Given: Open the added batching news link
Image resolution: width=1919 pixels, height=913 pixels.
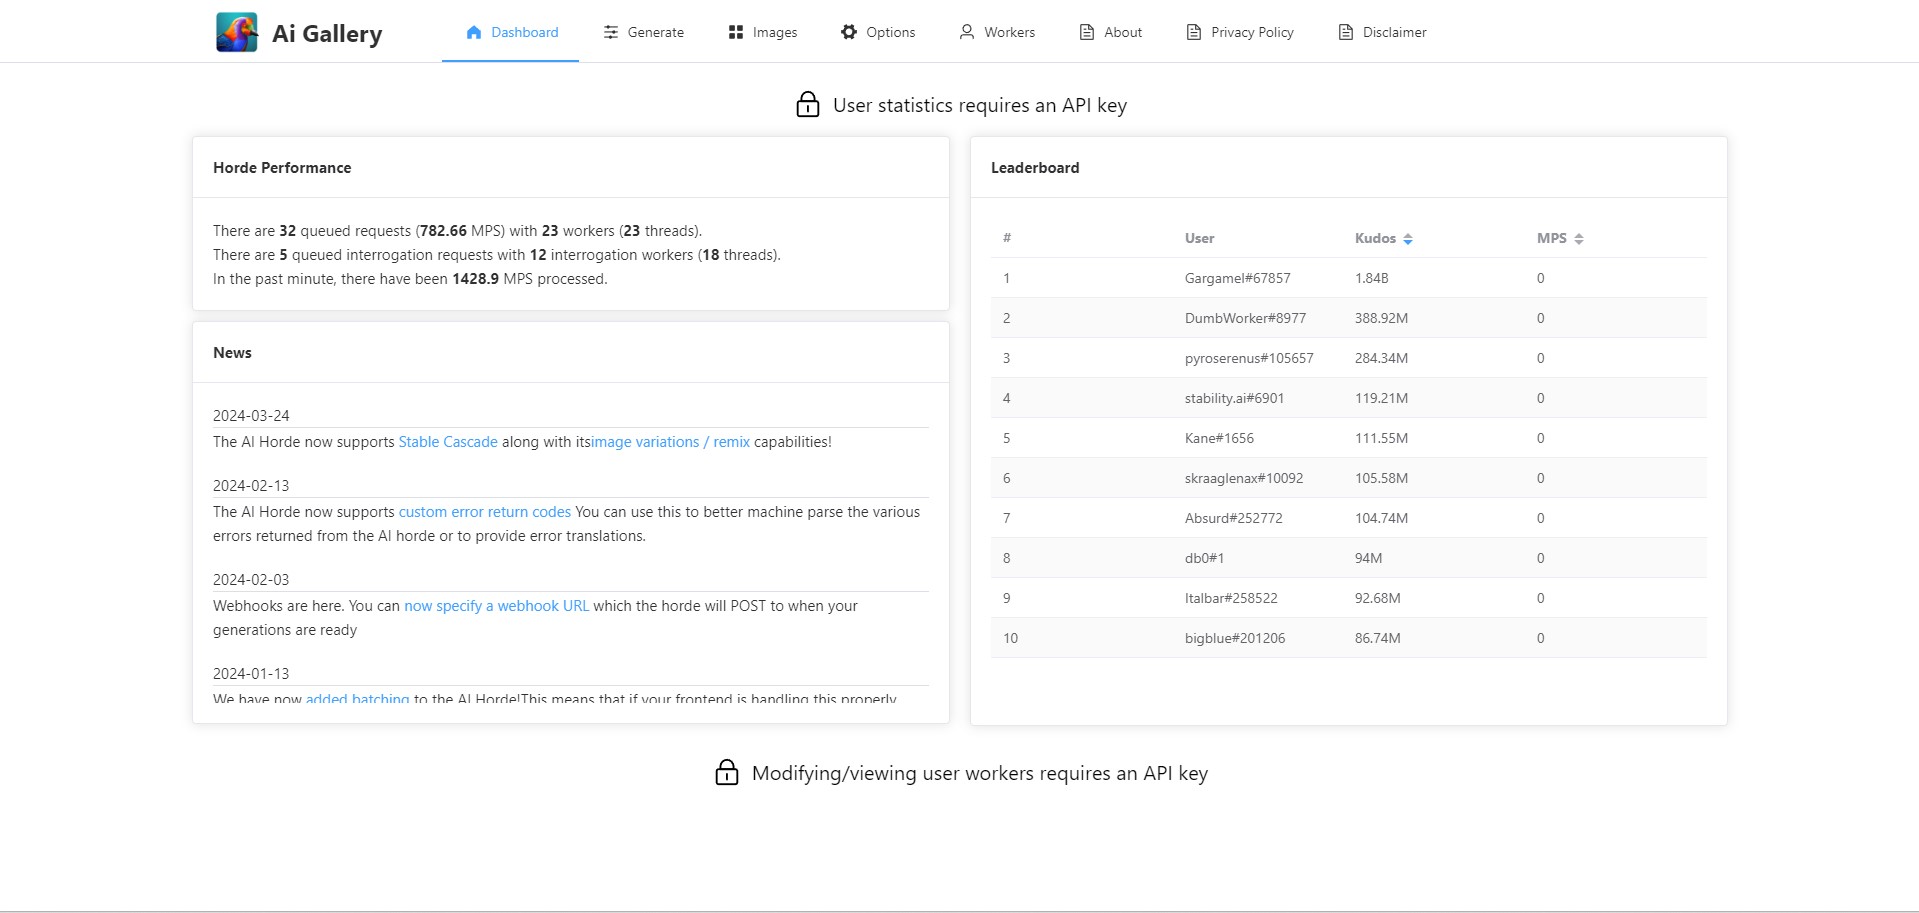Looking at the screenshot, I should (358, 698).
